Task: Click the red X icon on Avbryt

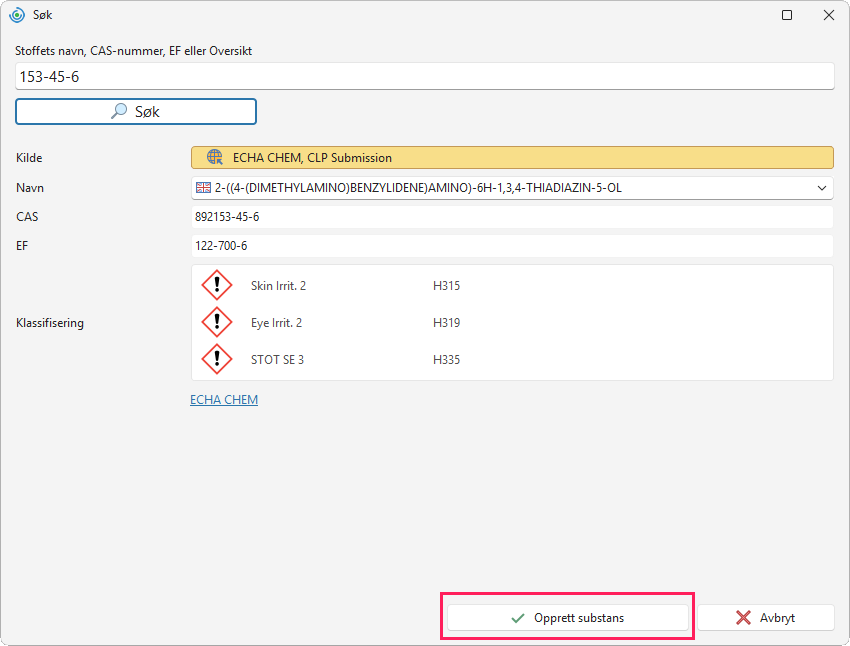Action: coord(743,617)
